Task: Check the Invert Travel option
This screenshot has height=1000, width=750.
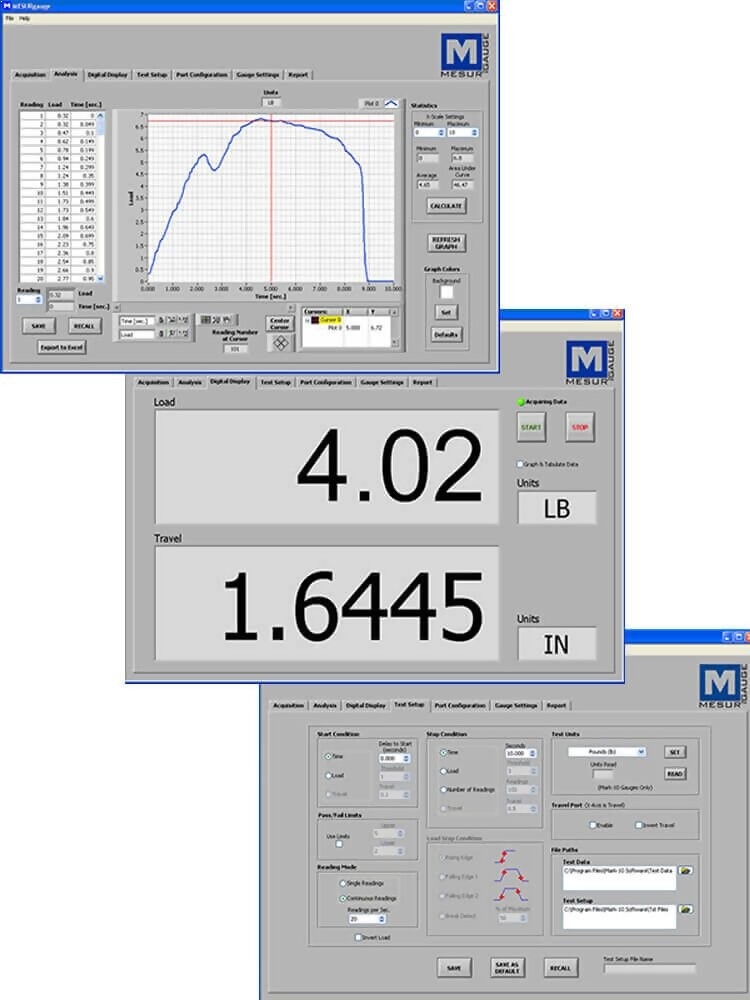Action: pos(637,825)
